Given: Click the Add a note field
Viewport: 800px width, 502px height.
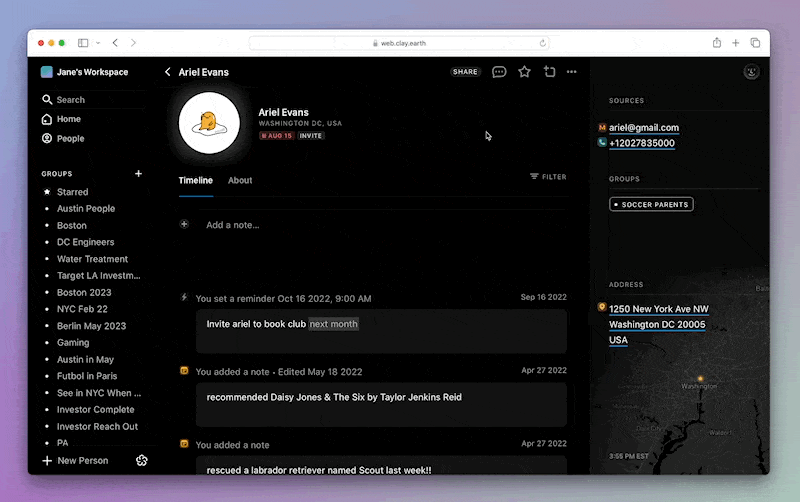Looking at the screenshot, I should coord(232,225).
